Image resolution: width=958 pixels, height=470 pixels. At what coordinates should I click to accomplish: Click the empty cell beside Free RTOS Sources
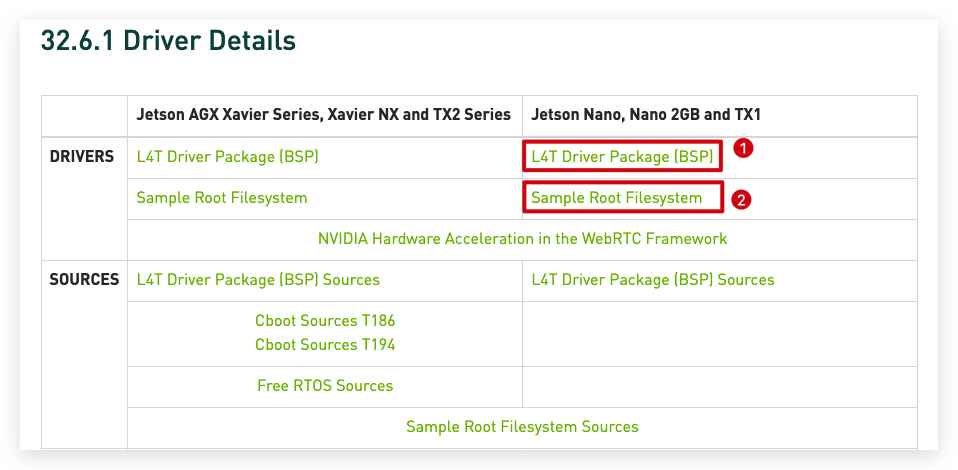click(720, 387)
